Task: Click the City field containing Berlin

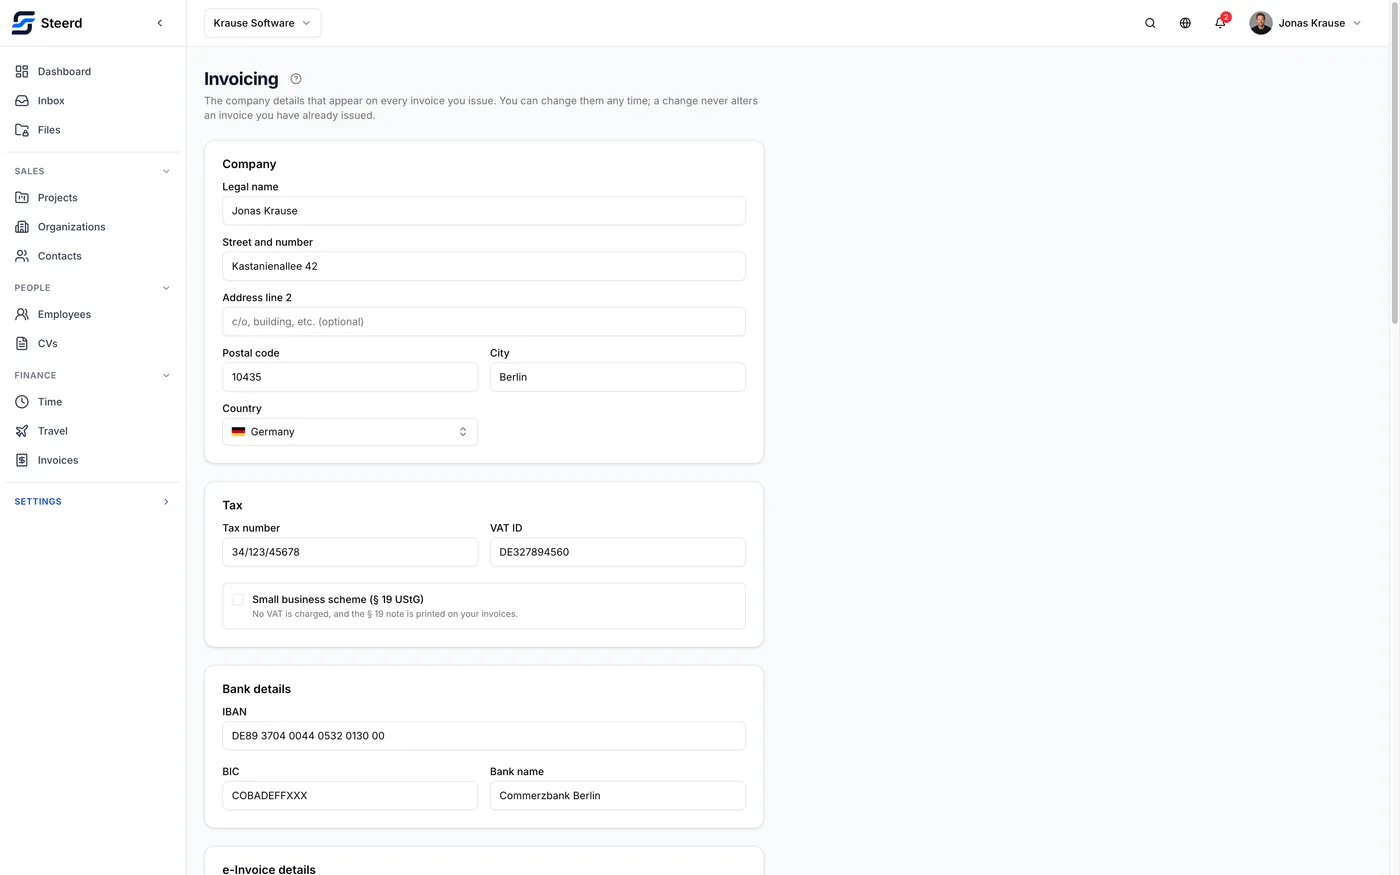Action: (x=618, y=377)
